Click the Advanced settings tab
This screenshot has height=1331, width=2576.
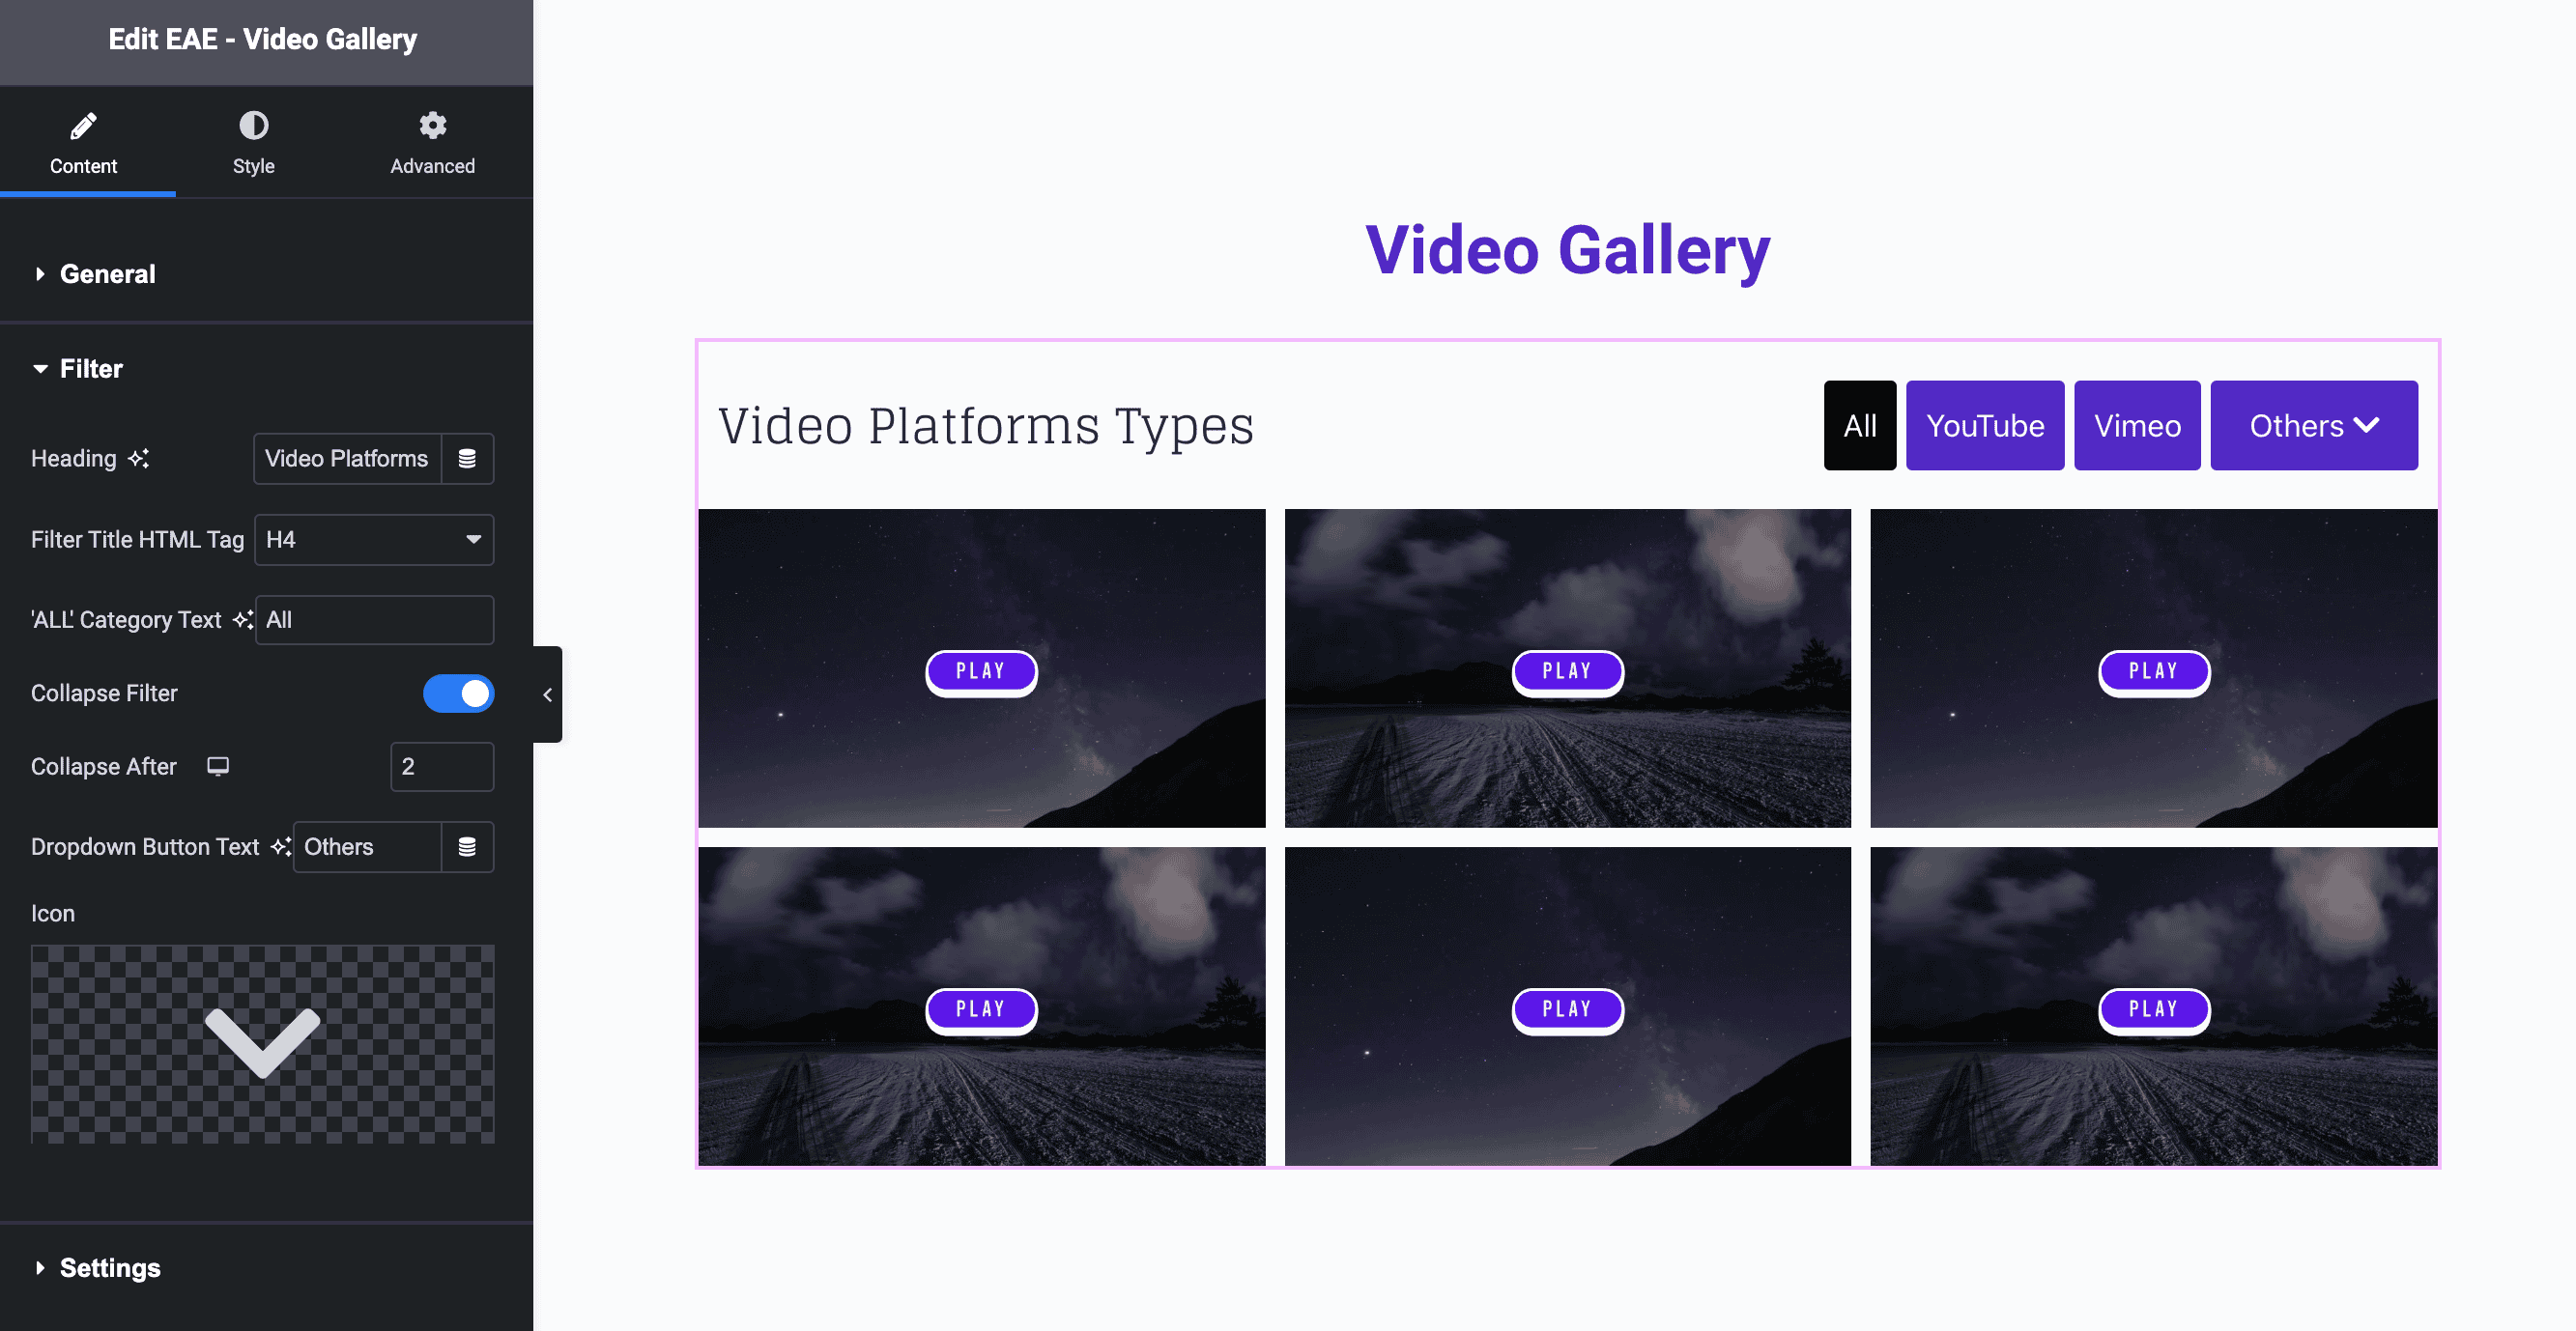431,143
